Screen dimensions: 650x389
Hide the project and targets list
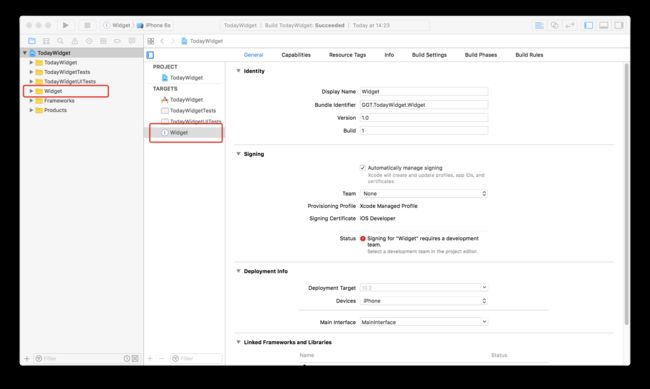(150, 55)
